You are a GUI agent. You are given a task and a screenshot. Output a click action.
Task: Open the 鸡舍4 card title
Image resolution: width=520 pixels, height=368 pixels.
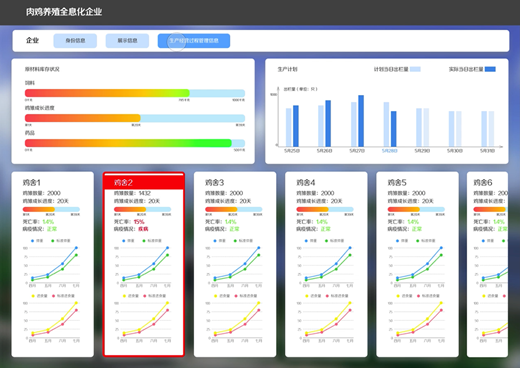coord(306,183)
